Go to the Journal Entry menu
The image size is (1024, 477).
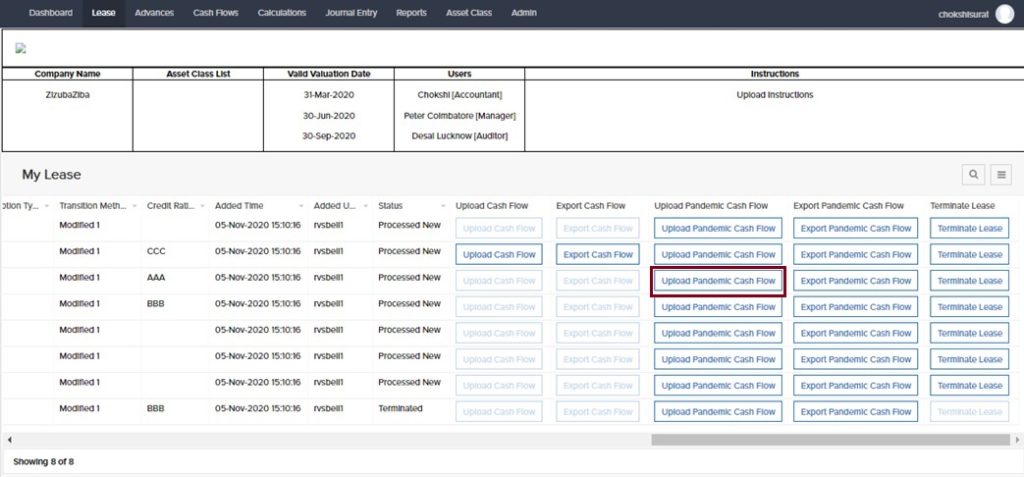[x=351, y=13]
